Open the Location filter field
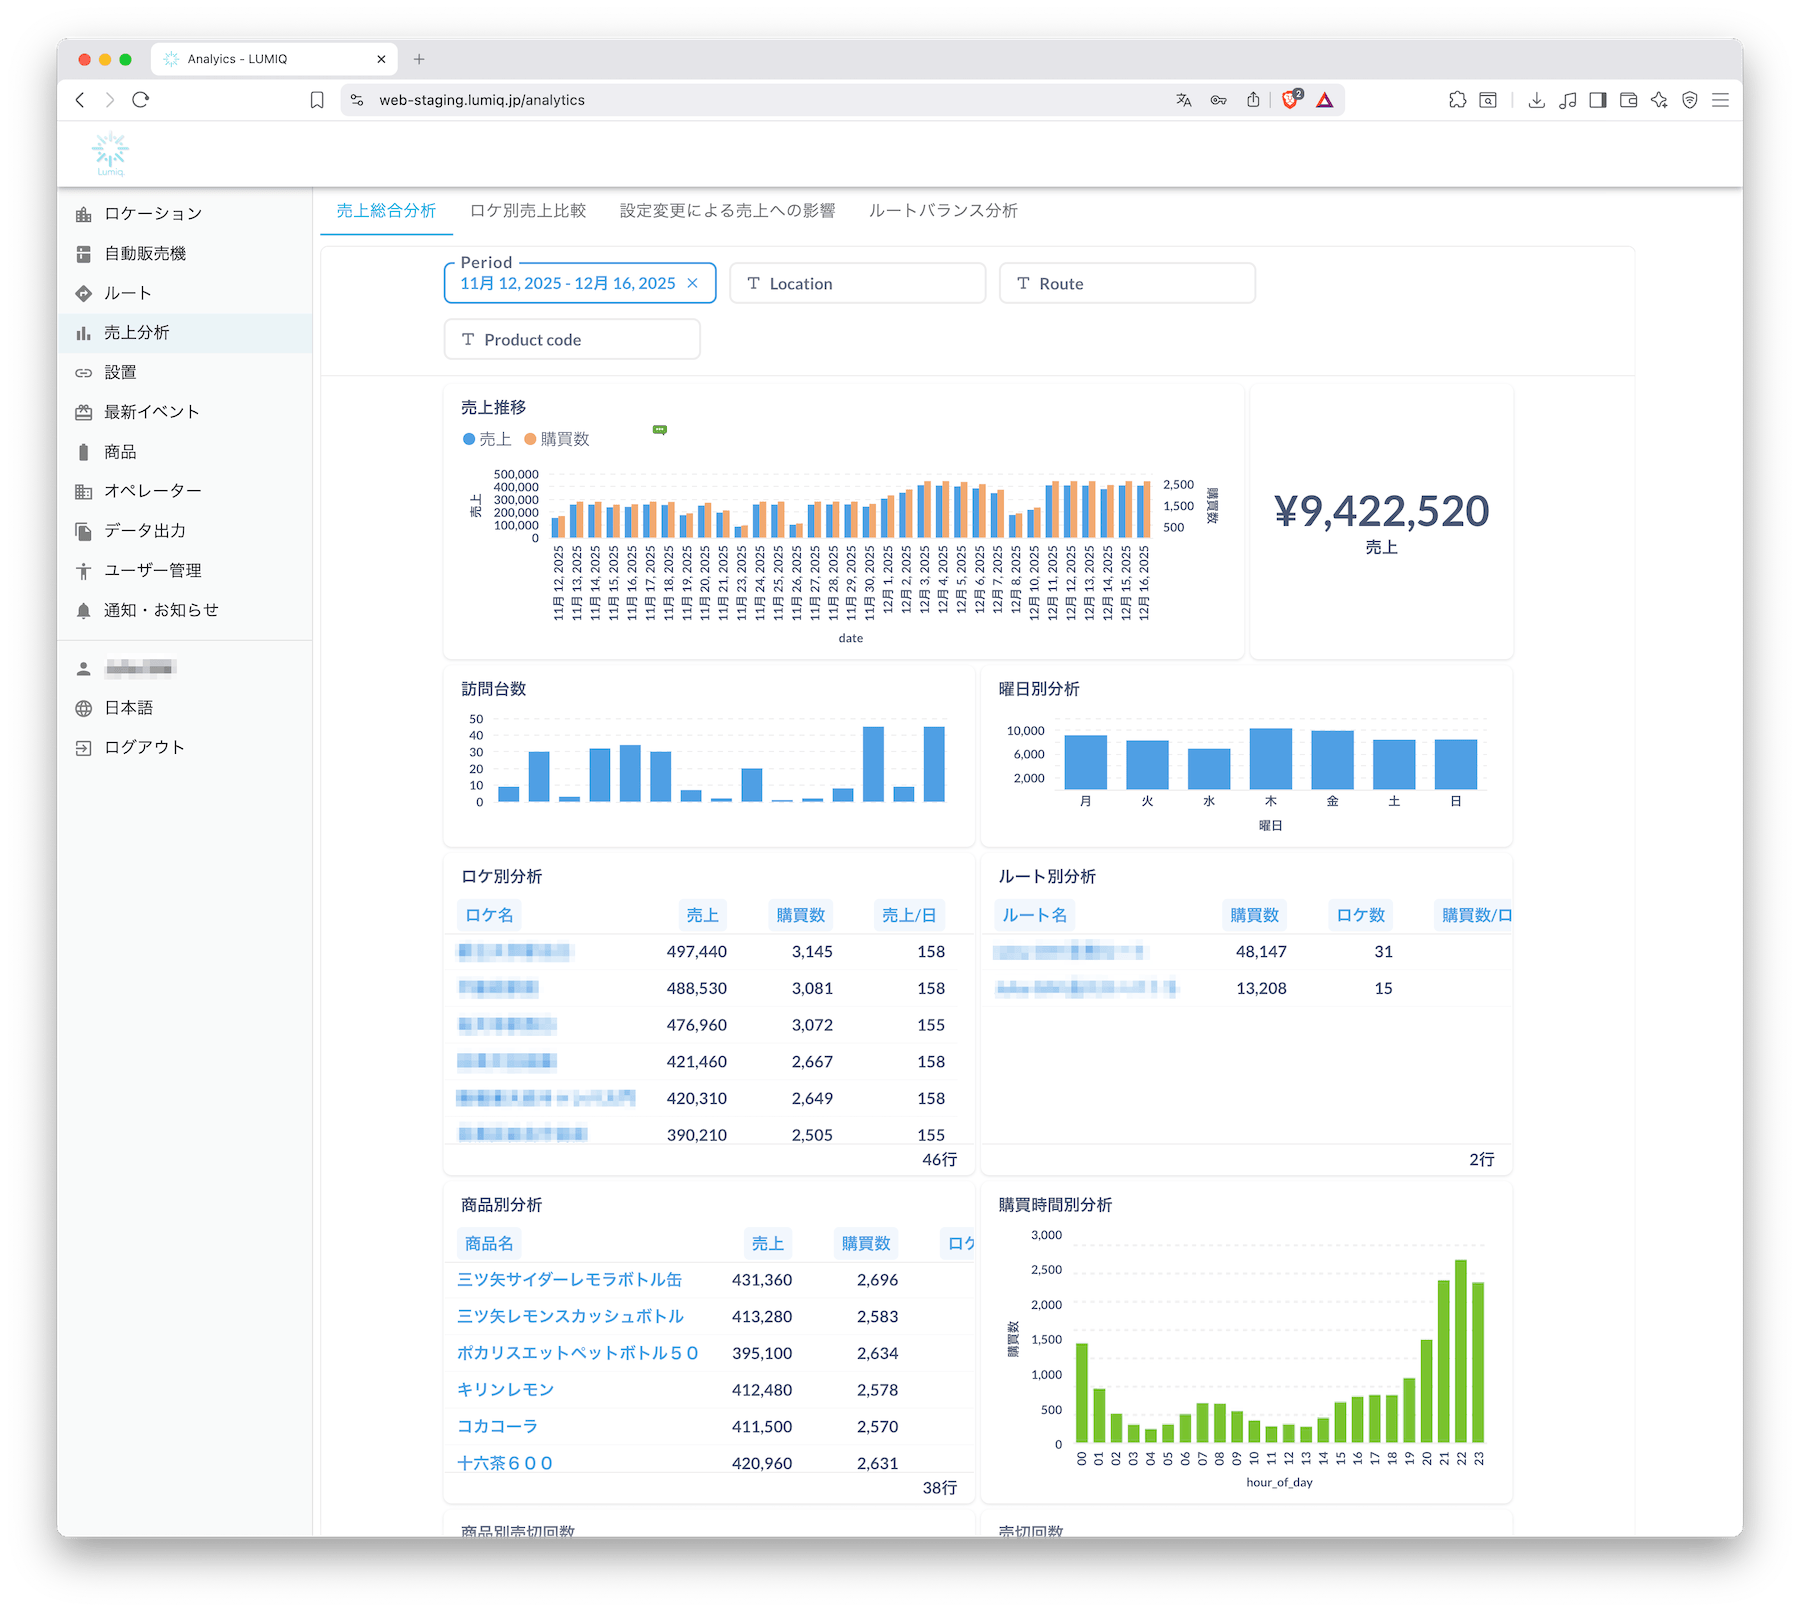This screenshot has width=1800, height=1612. (857, 284)
